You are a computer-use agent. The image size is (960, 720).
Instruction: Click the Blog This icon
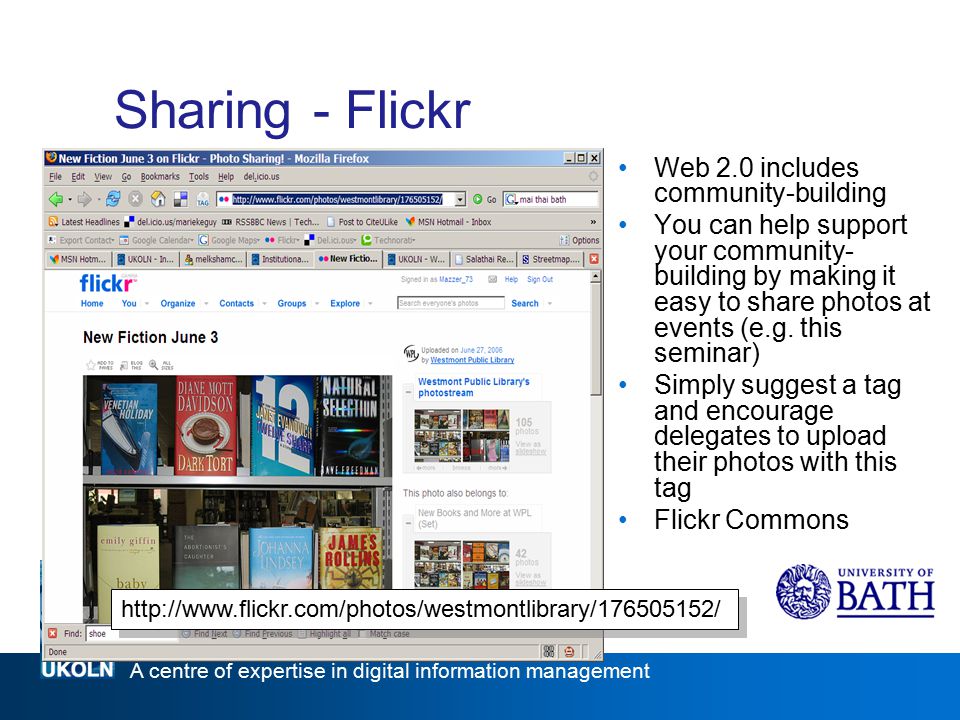124,366
